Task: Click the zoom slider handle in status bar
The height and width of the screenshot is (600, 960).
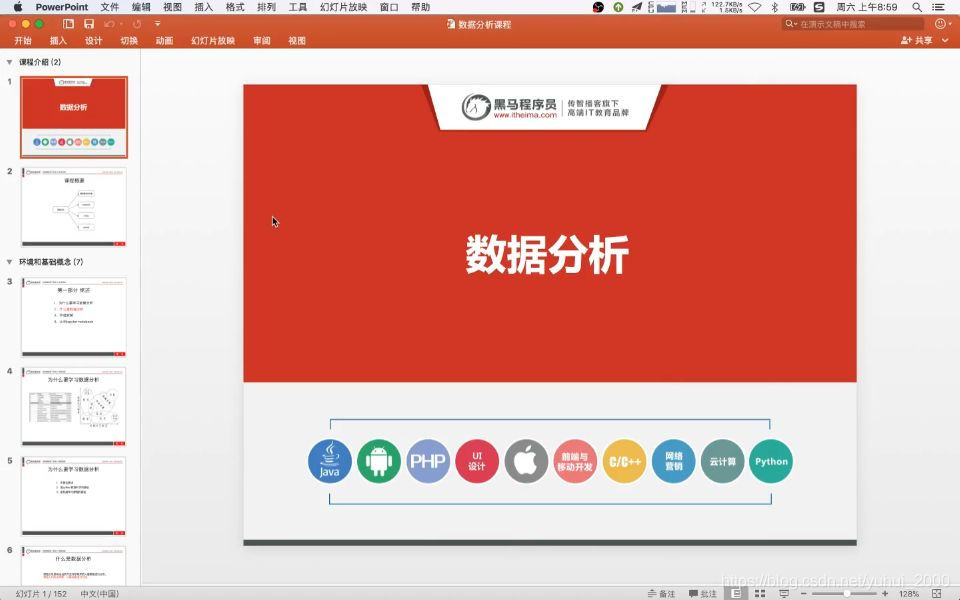Action: coord(847,593)
